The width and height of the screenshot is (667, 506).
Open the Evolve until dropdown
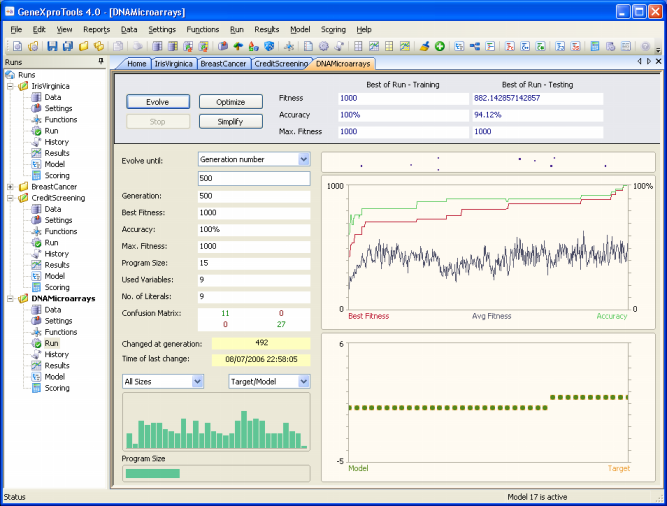click(x=304, y=159)
